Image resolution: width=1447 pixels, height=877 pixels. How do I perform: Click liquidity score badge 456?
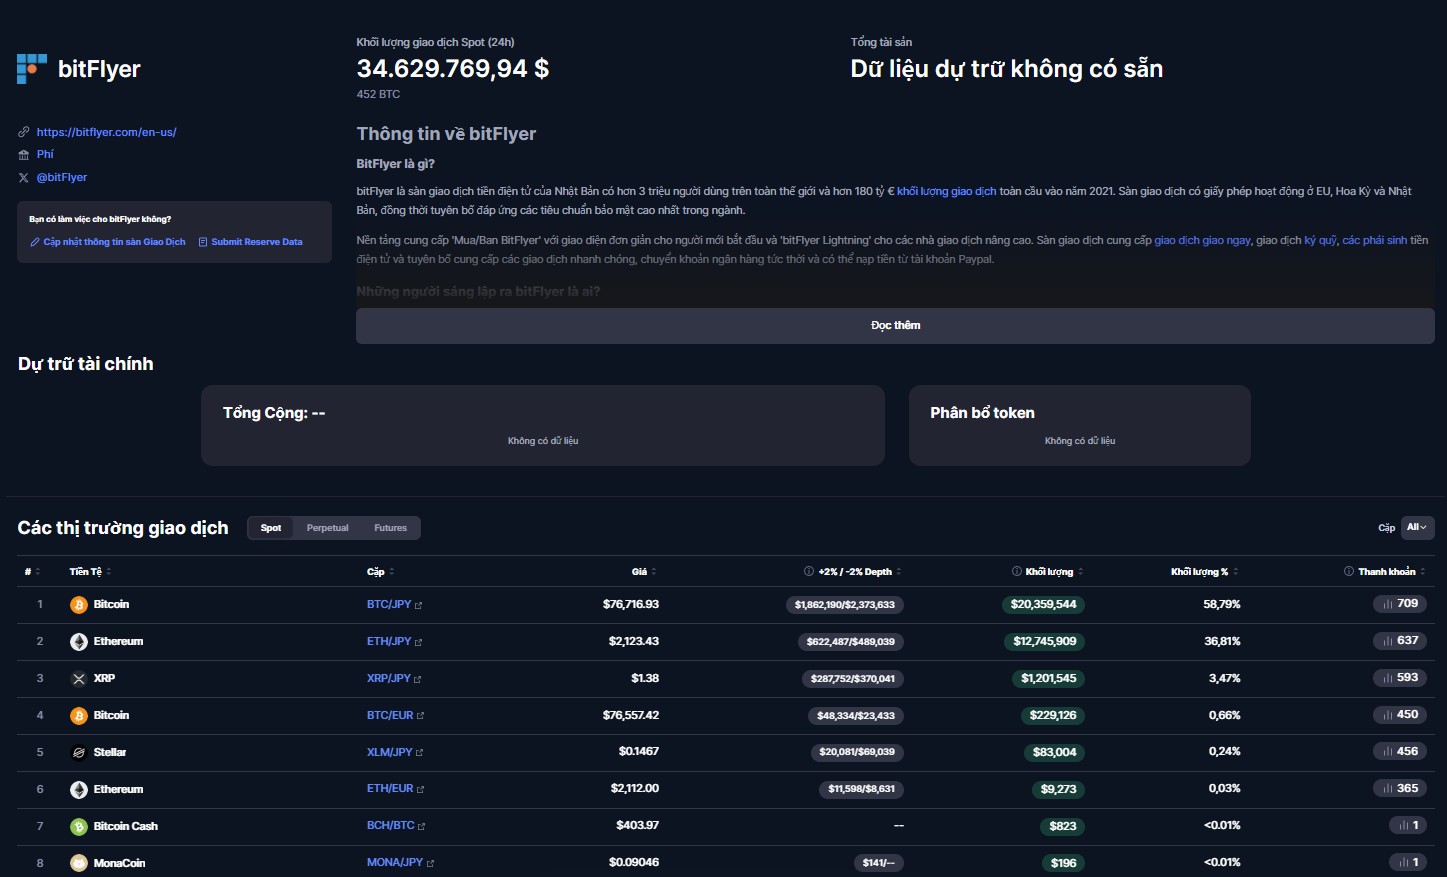point(1400,752)
